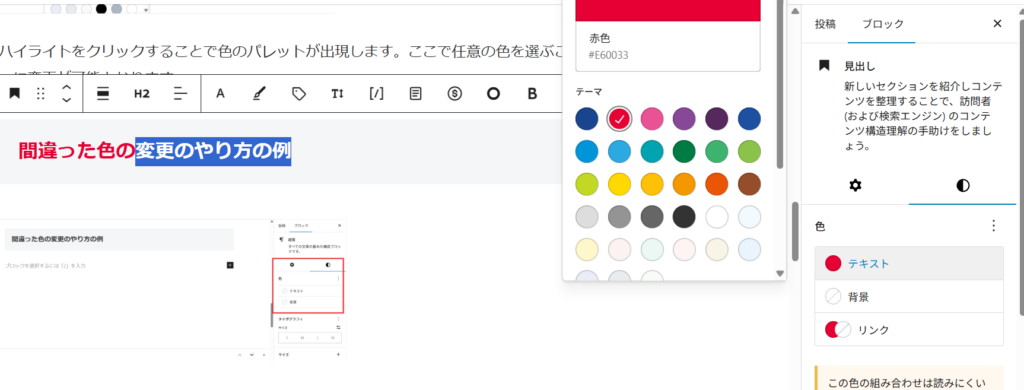Viewport: 1024px width, 390px height.
Task: Switch to the 投稿 tab
Action: pyautogui.click(x=825, y=24)
